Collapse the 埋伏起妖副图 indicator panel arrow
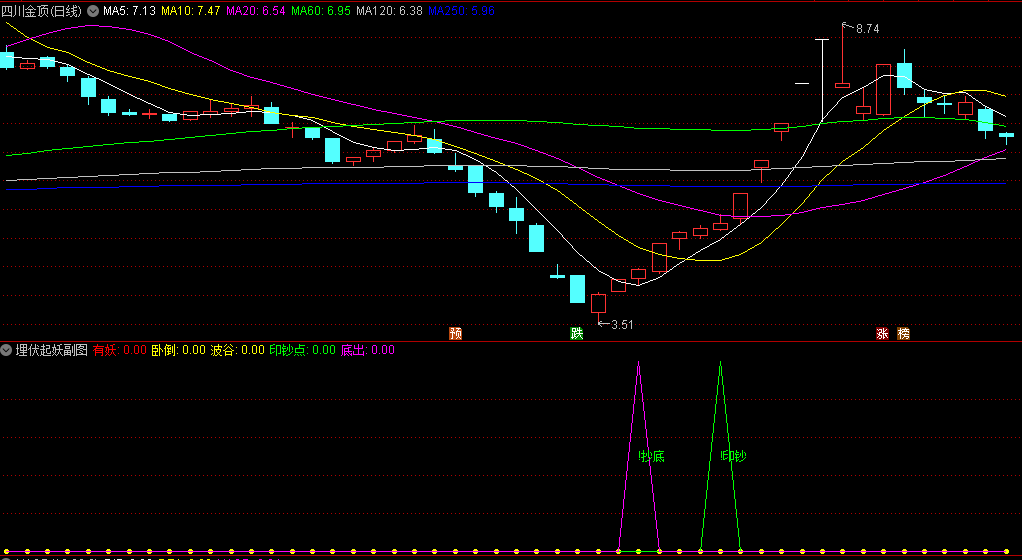Viewport: 1022px width, 560px height. 7,350
